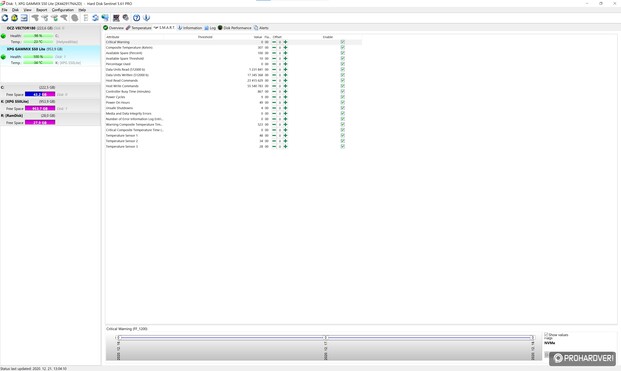
Task: Click the dark chip toolbar icon
Action: (x=116, y=18)
